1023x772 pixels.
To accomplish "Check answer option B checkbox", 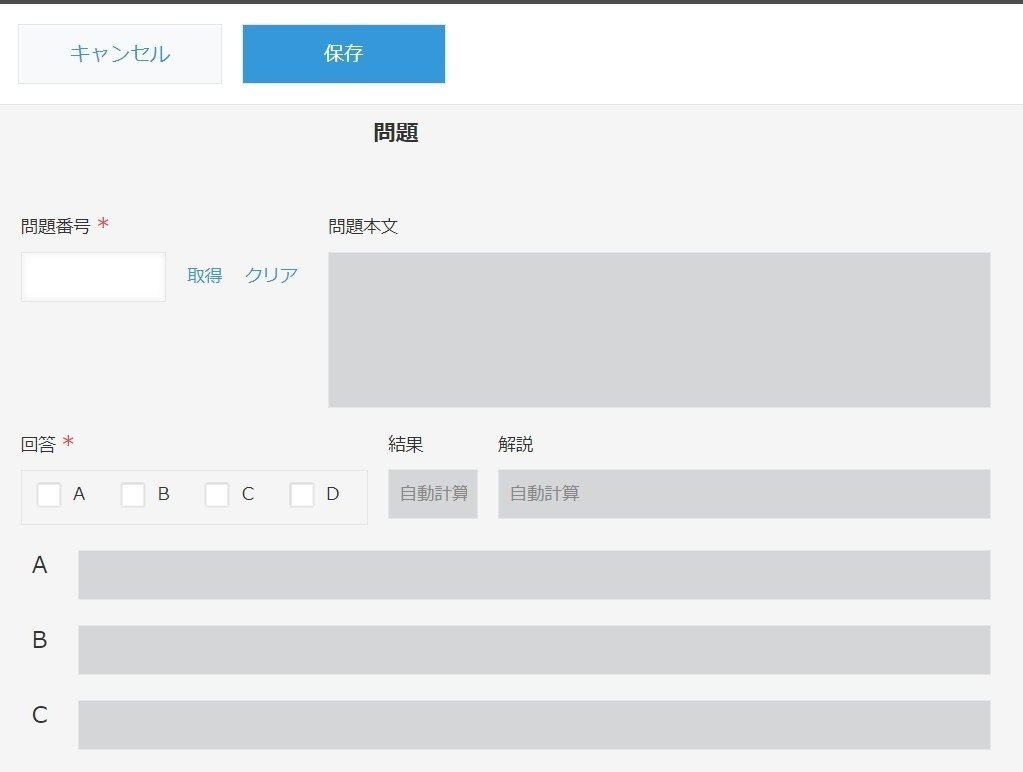I will pyautogui.click(x=133, y=495).
